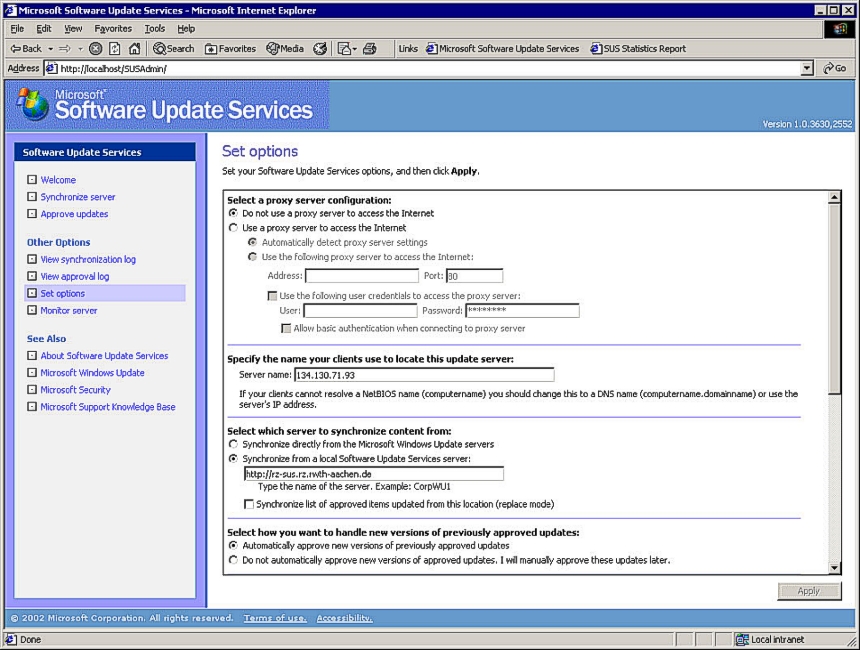Image resolution: width=860 pixels, height=650 pixels.
Task: Open the Microsoft Software Update Services links shortcut
Action: [x=502, y=49]
